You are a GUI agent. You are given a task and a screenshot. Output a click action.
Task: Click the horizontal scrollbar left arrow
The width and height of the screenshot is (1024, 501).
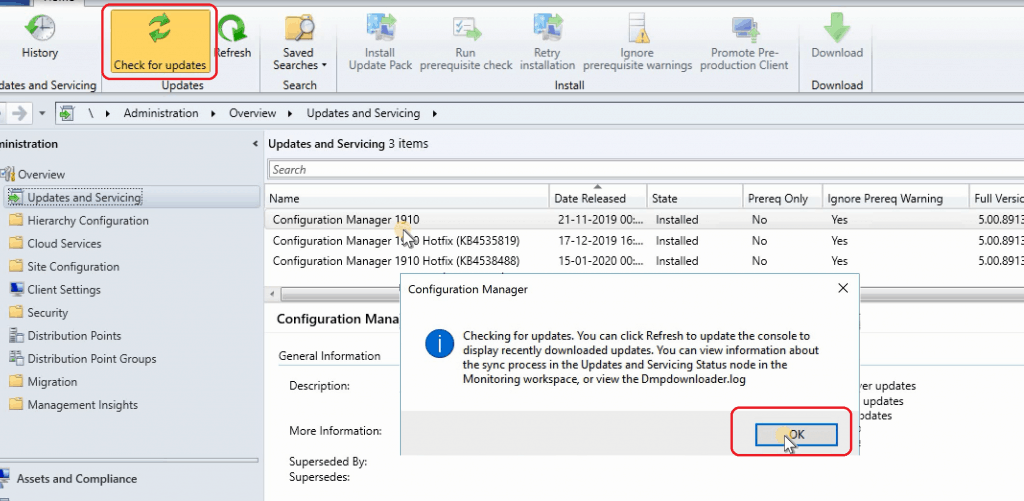coord(273,293)
